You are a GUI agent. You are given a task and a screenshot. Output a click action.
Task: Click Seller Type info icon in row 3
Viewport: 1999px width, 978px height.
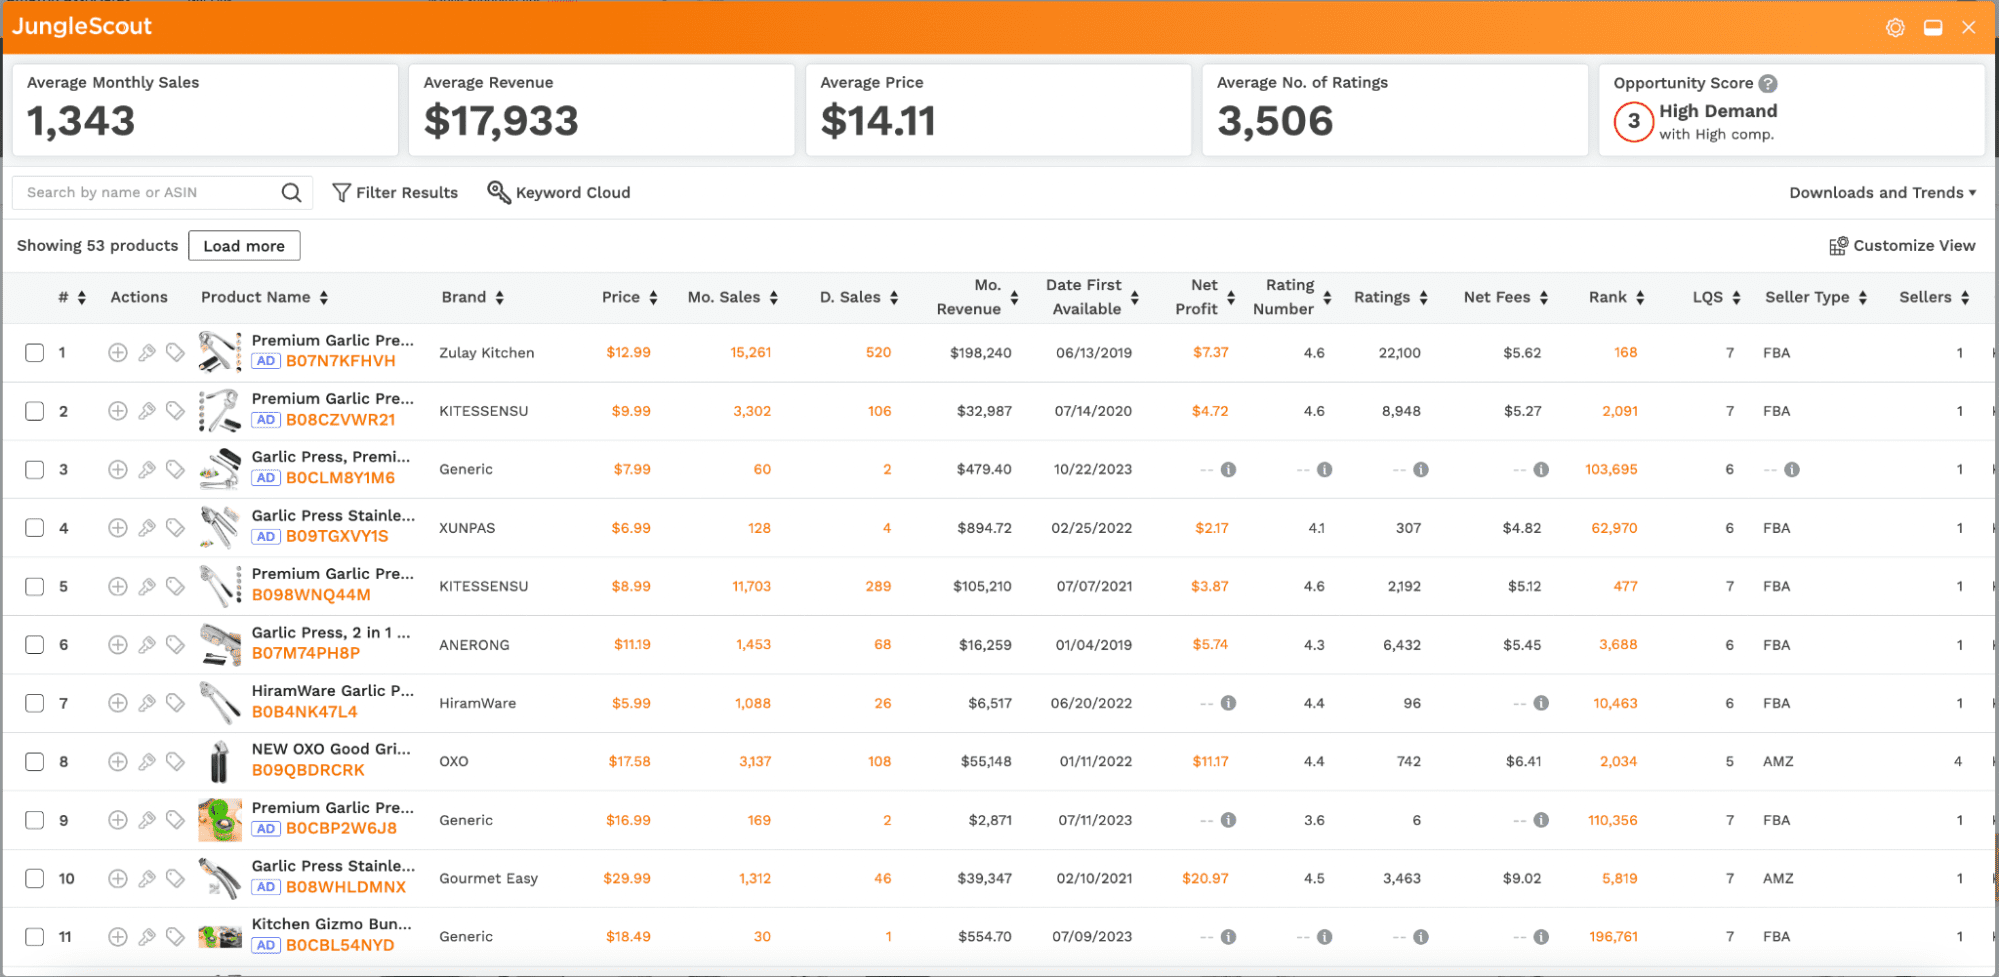pos(1792,470)
